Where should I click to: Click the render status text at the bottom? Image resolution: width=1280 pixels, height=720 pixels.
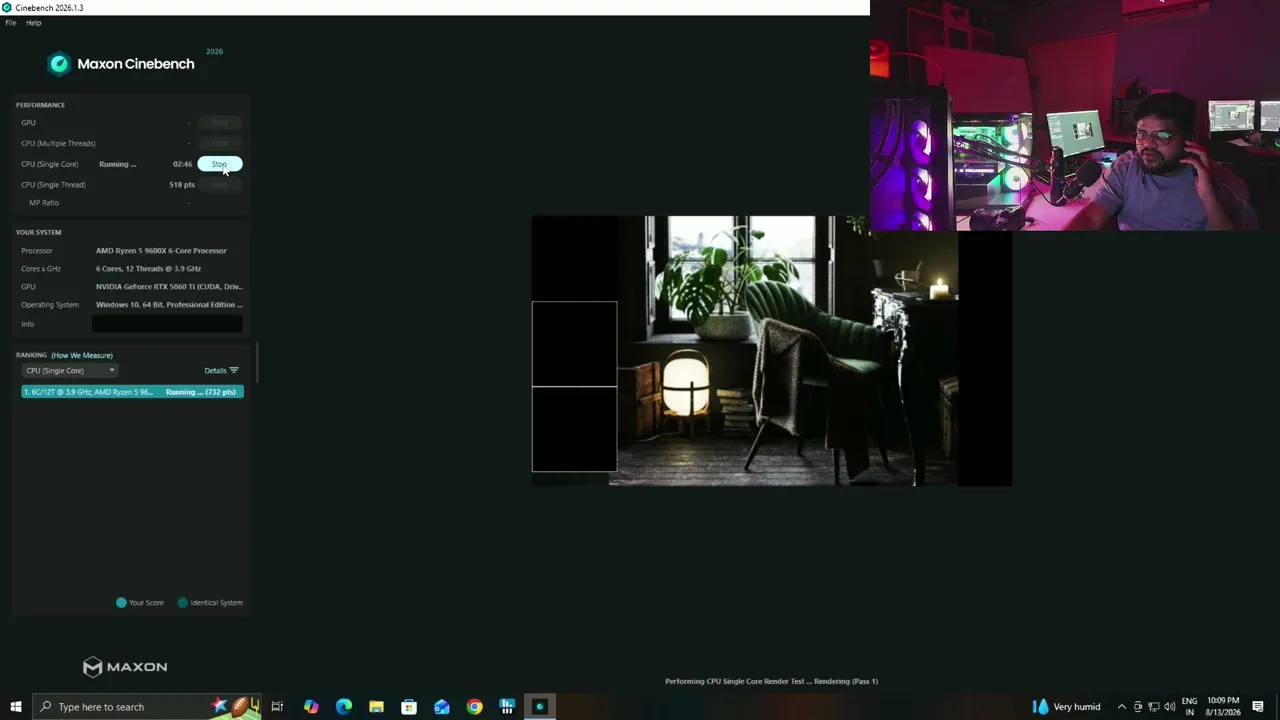click(771, 682)
